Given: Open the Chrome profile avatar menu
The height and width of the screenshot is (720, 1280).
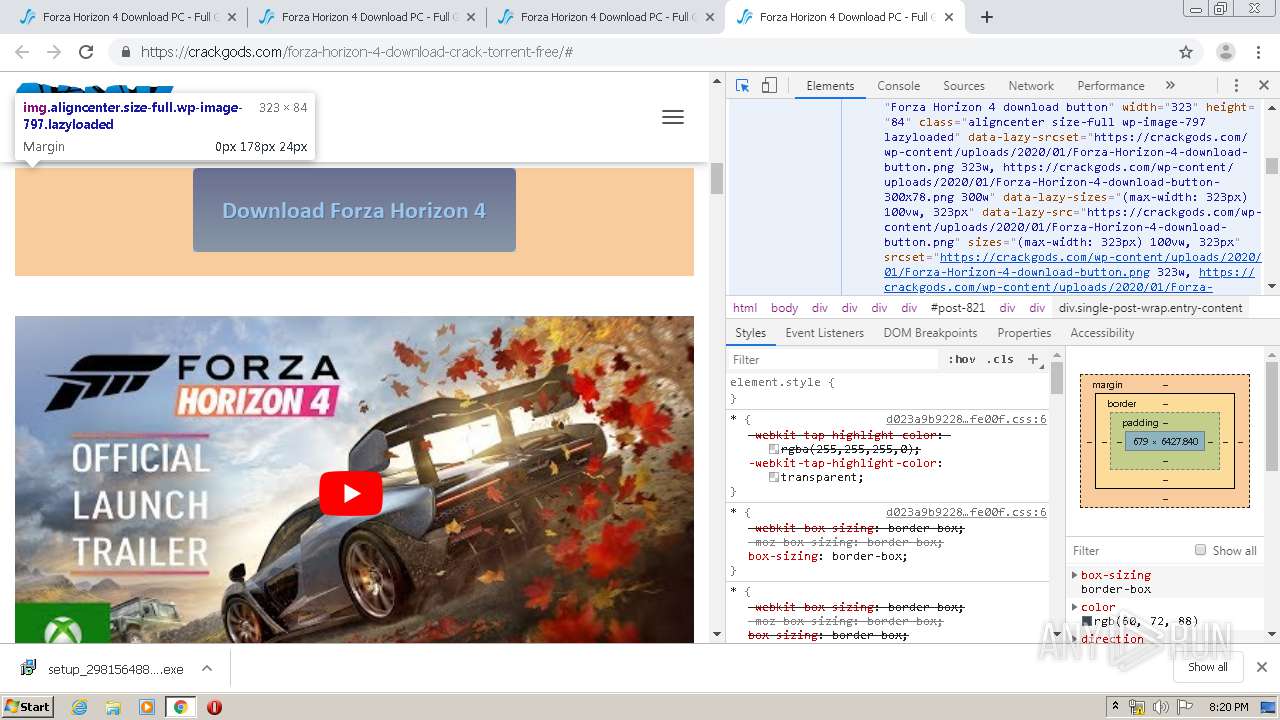Looking at the screenshot, I should pos(1225,52).
